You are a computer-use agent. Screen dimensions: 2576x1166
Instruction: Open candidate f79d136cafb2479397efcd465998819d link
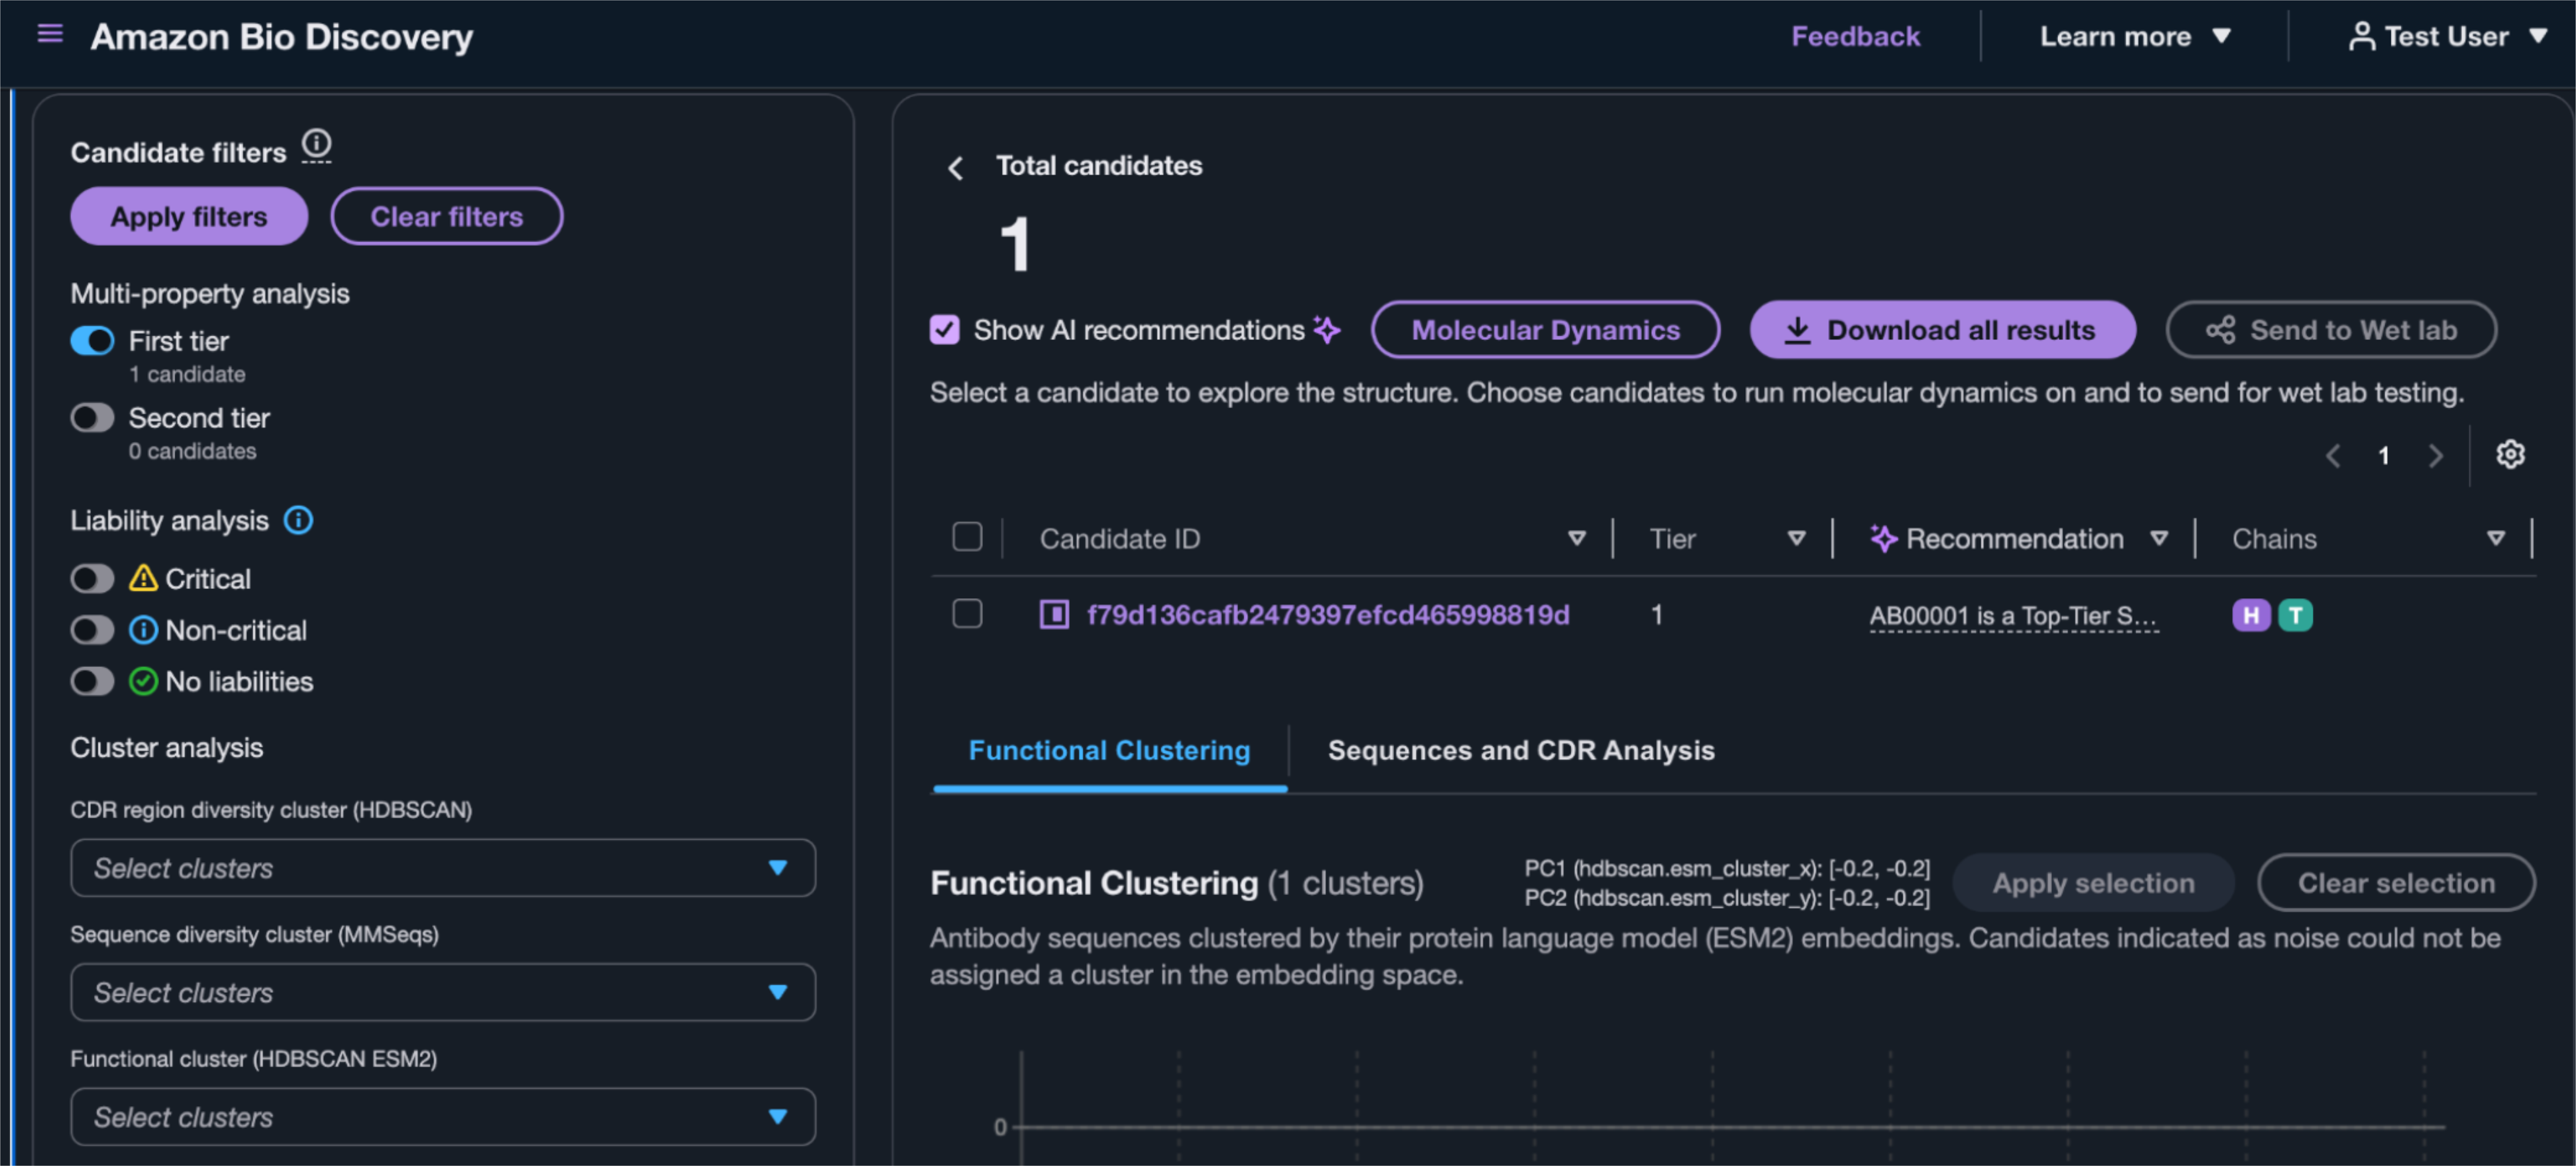coord(1328,615)
